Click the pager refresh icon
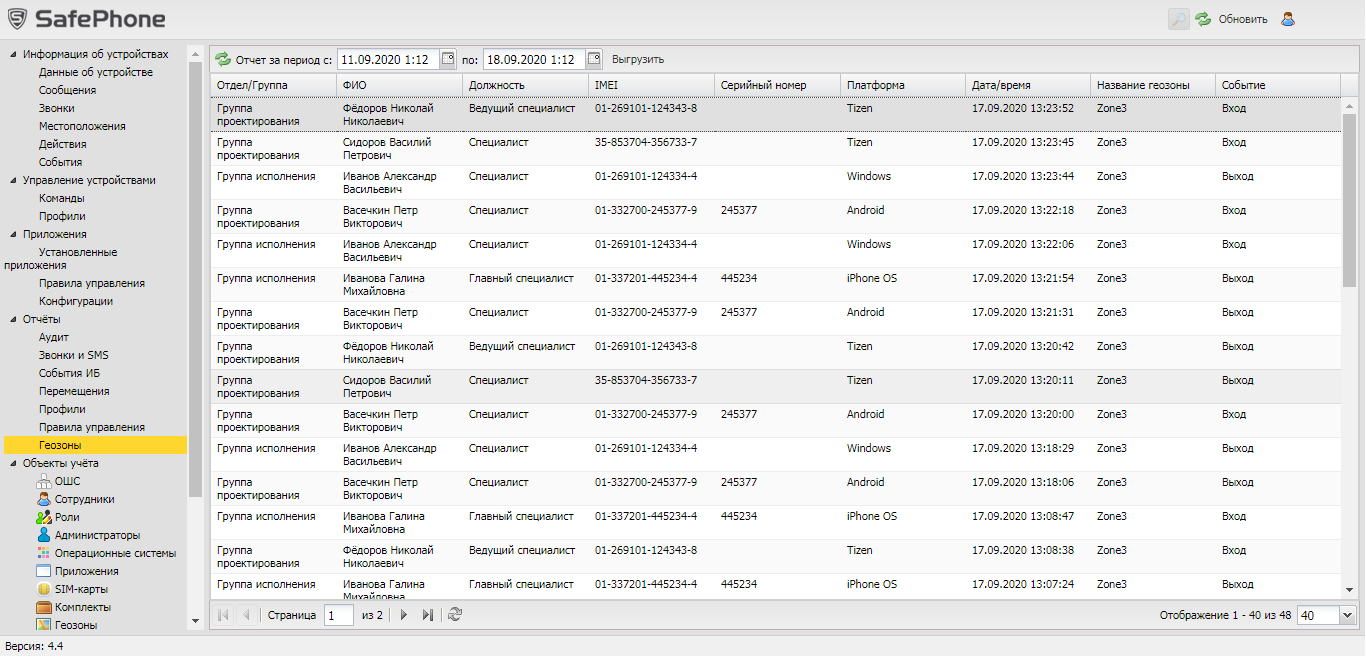Screen dimensions: 1366x657 pos(455,615)
